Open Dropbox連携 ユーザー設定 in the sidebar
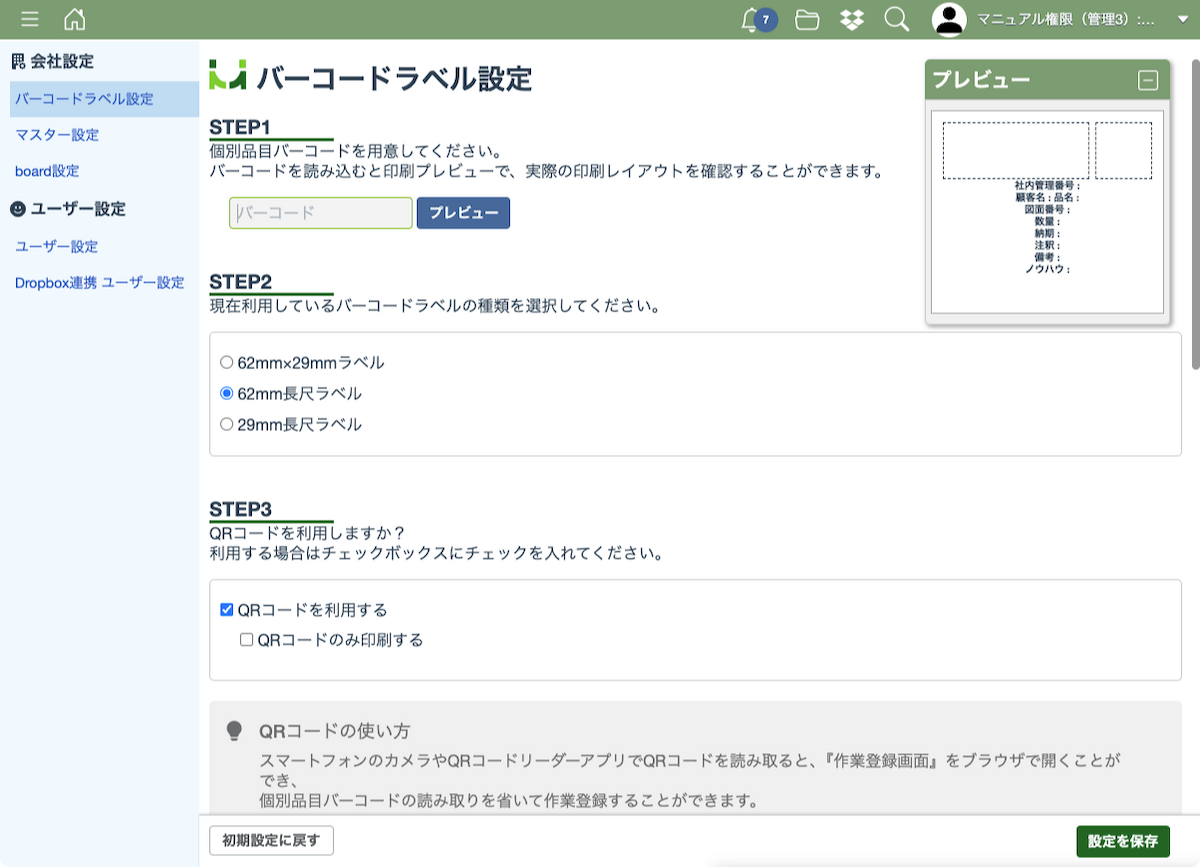1200x867 pixels. (x=100, y=283)
